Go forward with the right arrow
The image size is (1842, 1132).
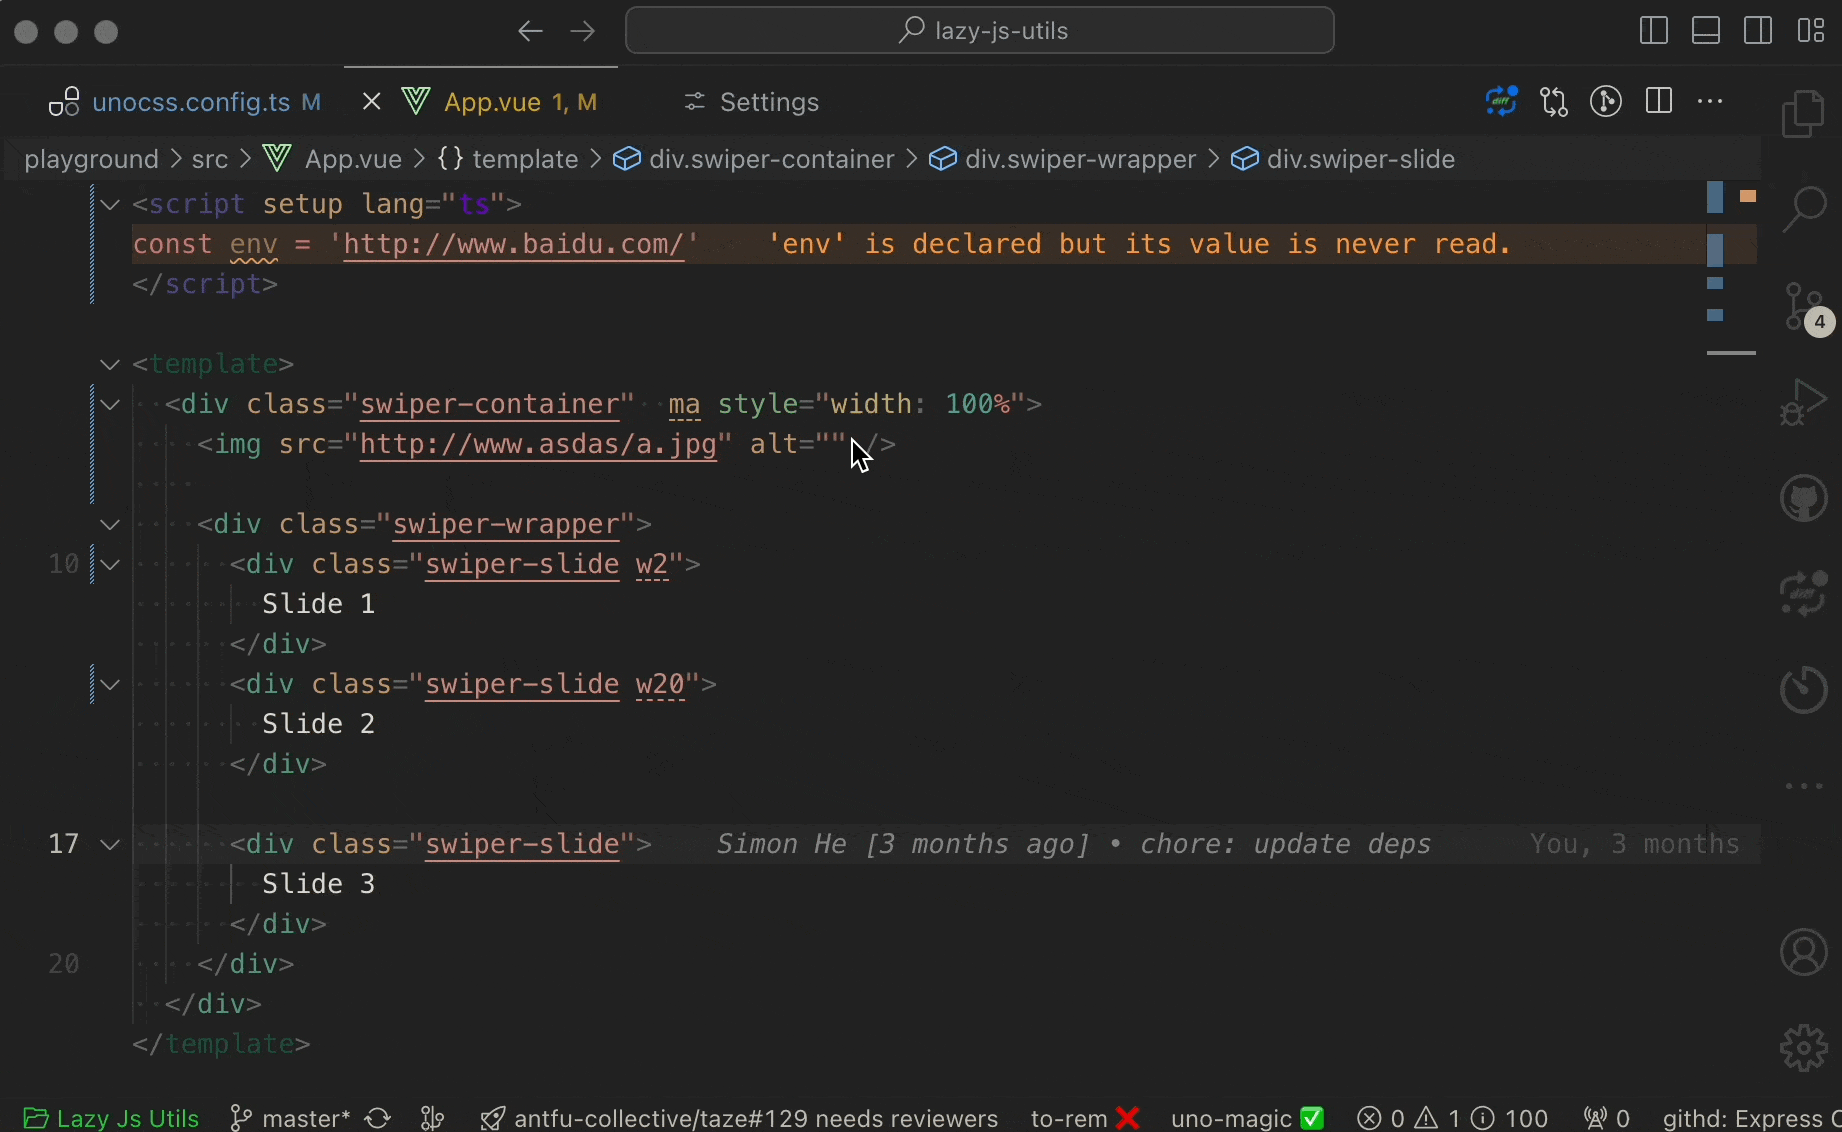[583, 31]
